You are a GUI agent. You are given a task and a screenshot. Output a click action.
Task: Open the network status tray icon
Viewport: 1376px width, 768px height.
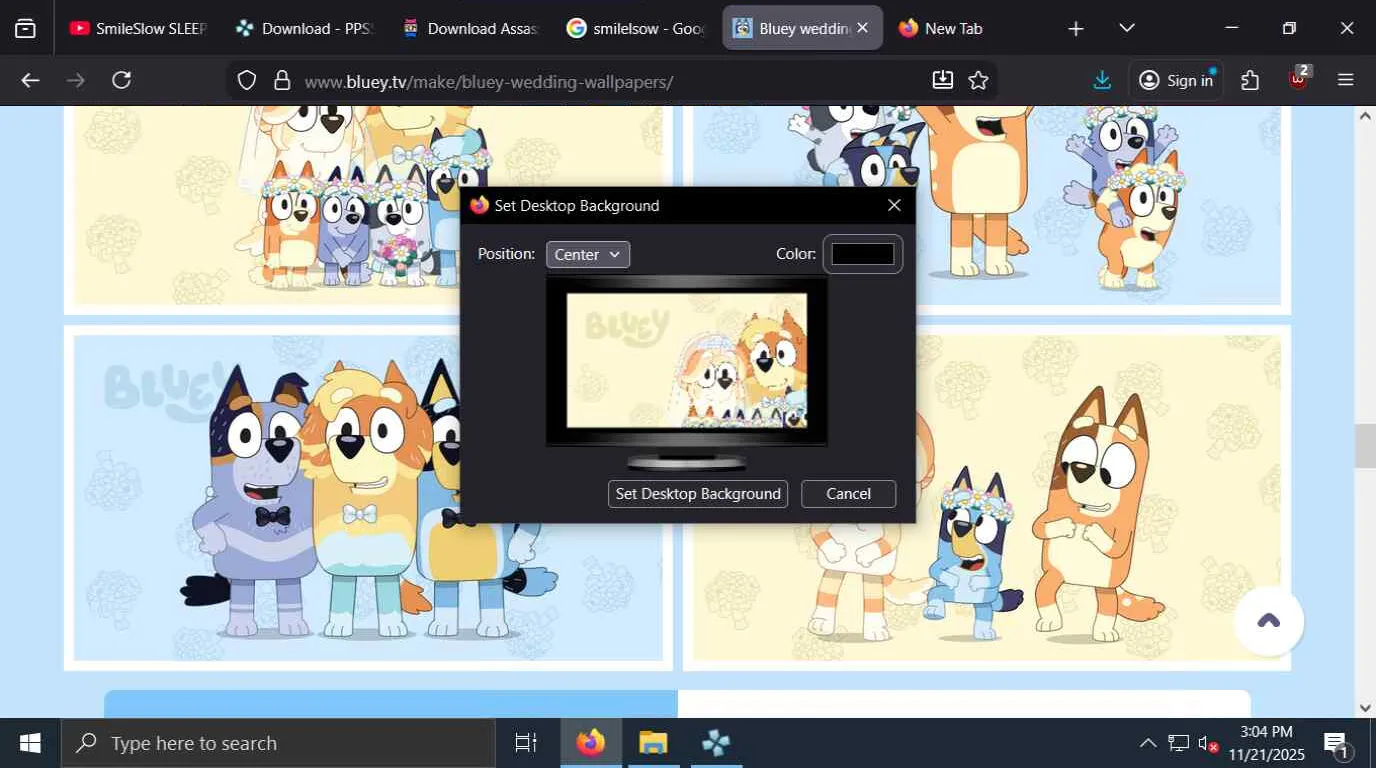1179,743
